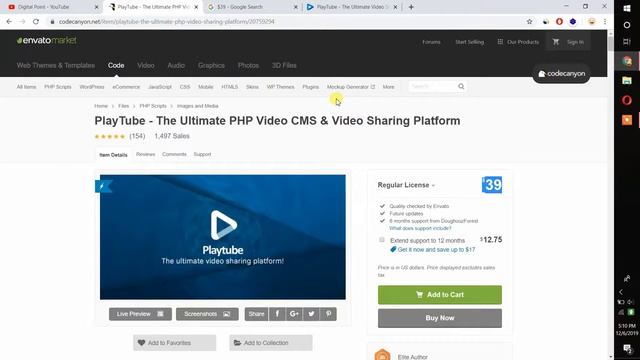Viewport: 640px width, 360px height.
Task: Click the site search input field
Action: click(433, 87)
